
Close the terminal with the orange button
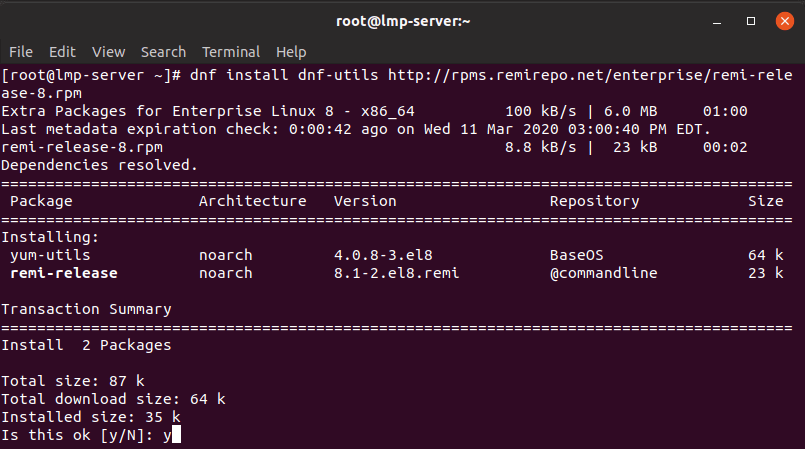[x=784, y=21]
